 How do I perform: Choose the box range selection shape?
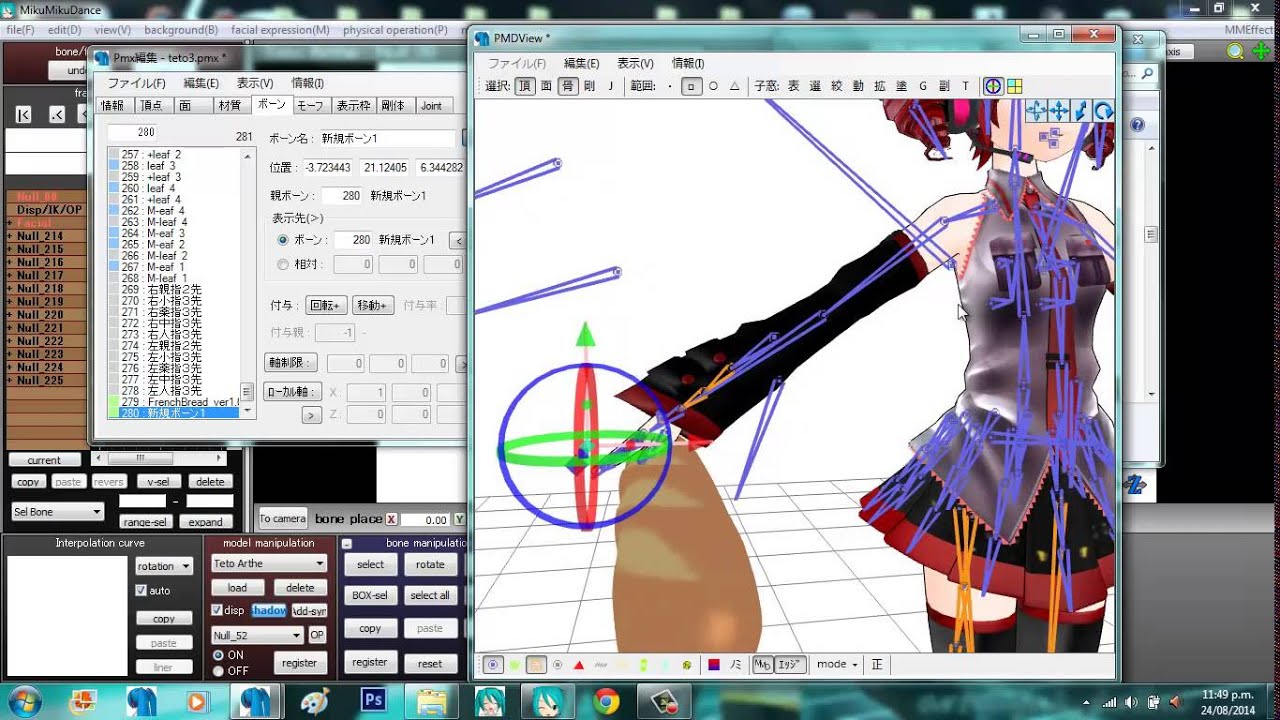pos(691,86)
